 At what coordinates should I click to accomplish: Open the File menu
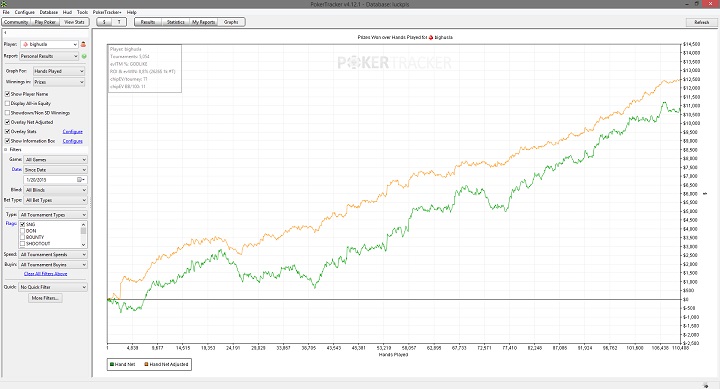coord(6,12)
